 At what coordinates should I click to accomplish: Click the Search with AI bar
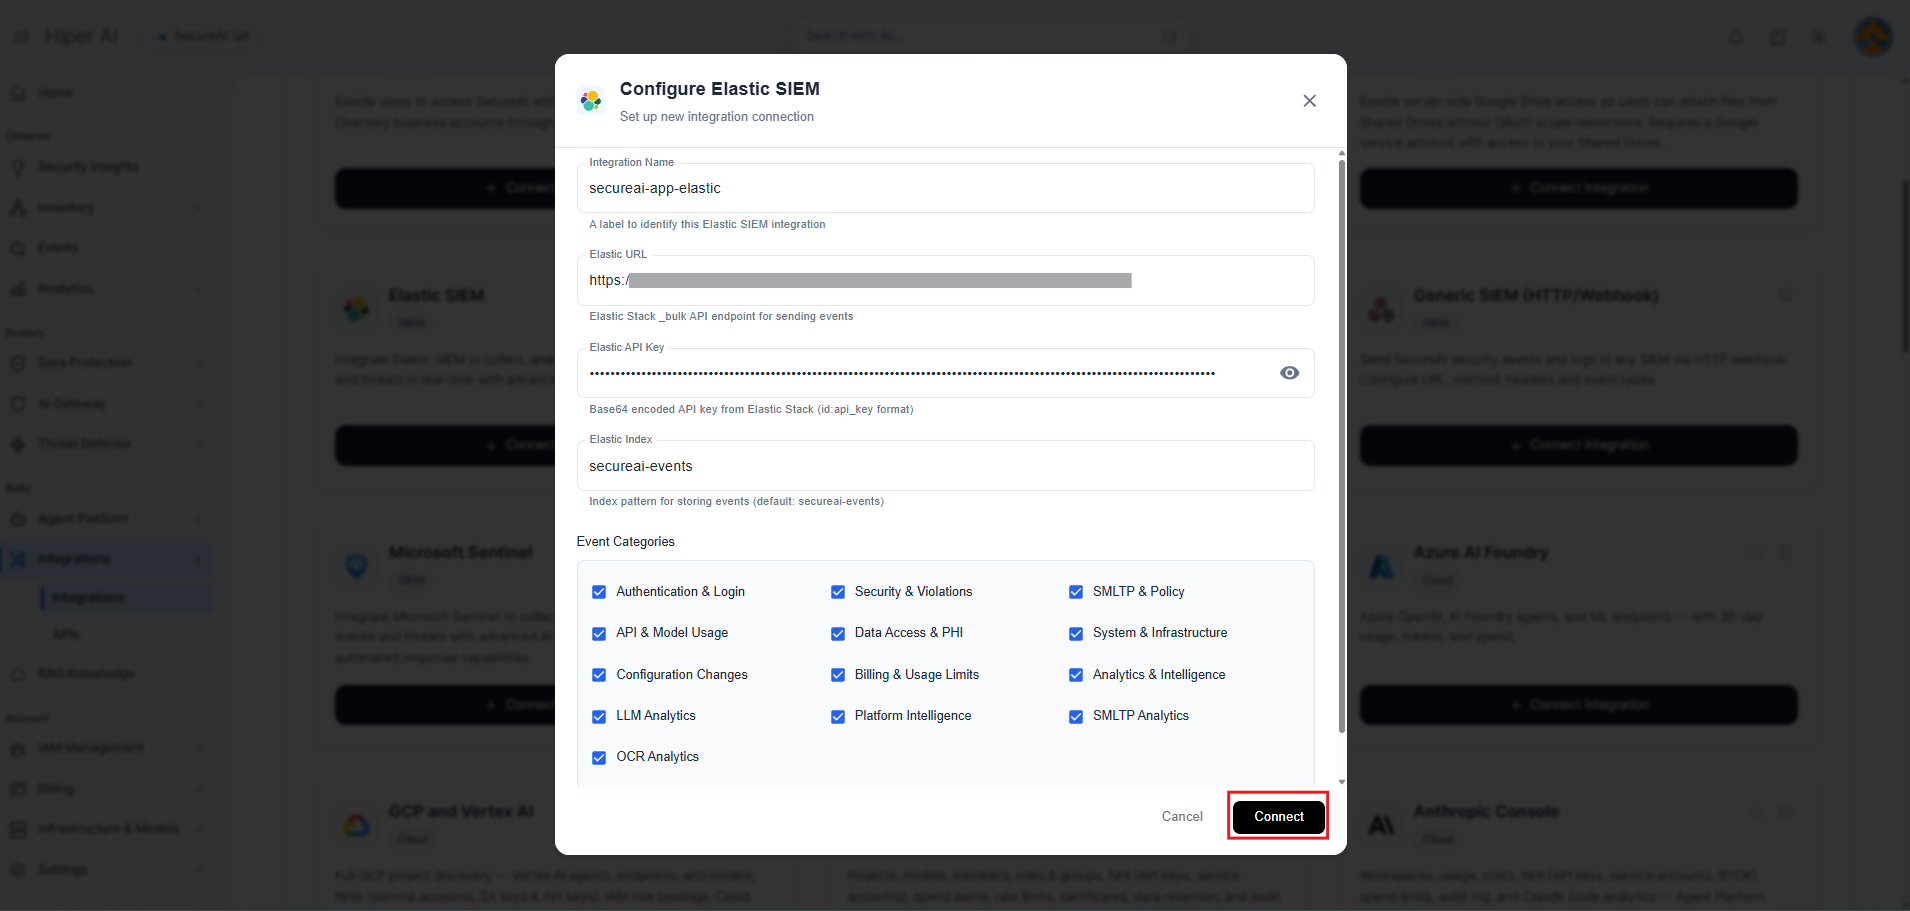pos(990,36)
